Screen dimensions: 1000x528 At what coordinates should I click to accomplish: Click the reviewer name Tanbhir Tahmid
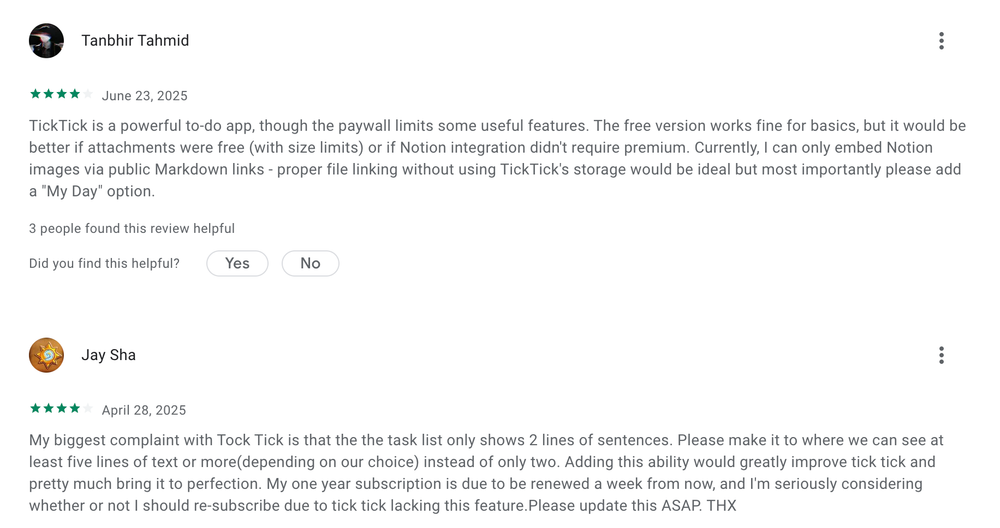point(135,41)
